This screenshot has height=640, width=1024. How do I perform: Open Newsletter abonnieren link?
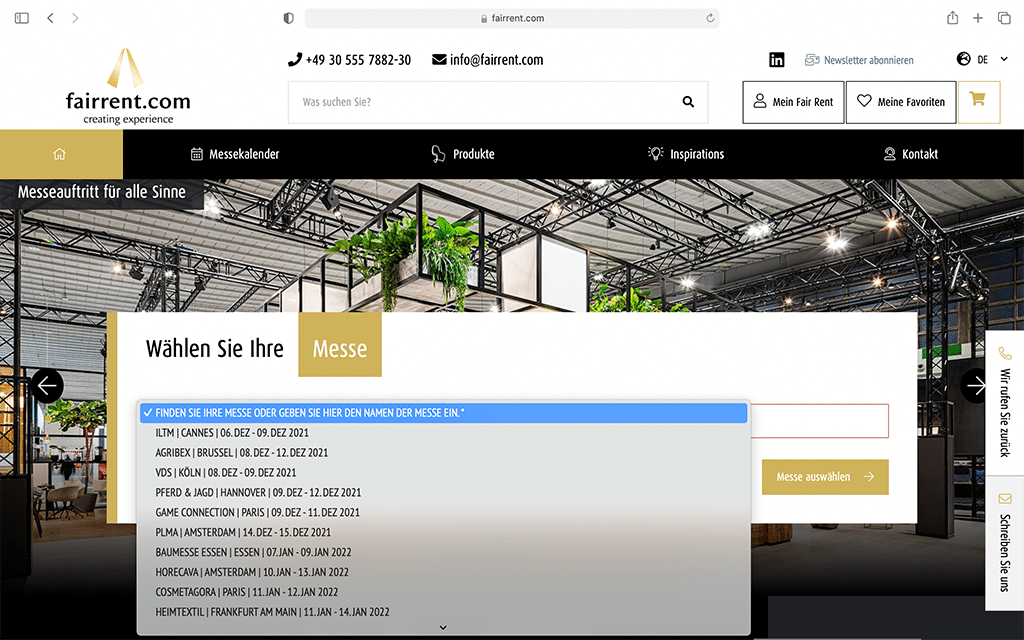pos(859,60)
